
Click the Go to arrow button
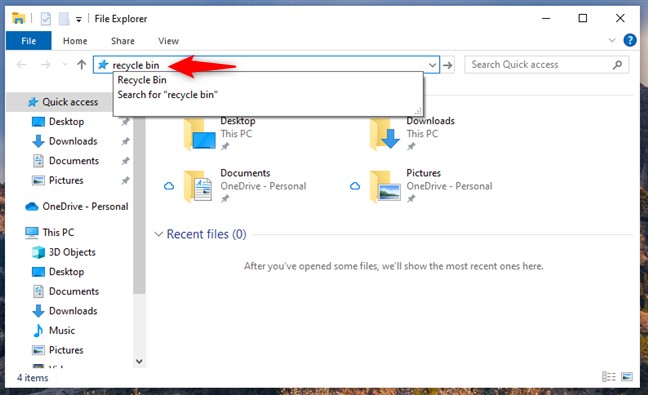448,65
